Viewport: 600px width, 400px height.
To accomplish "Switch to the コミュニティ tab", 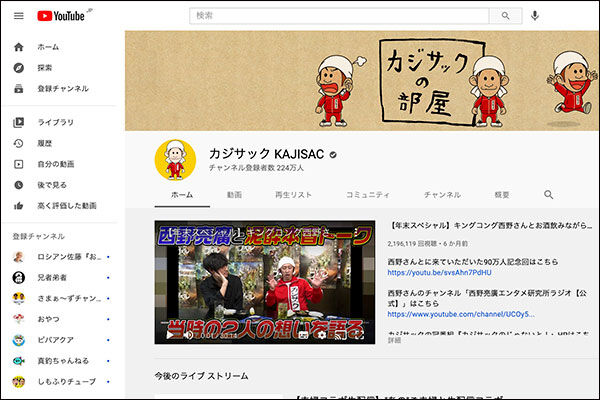I will pos(367,195).
